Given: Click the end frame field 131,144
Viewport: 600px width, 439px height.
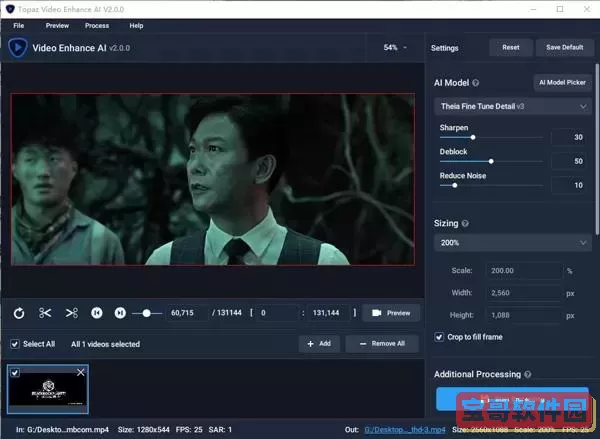Looking at the screenshot, I should [328, 313].
